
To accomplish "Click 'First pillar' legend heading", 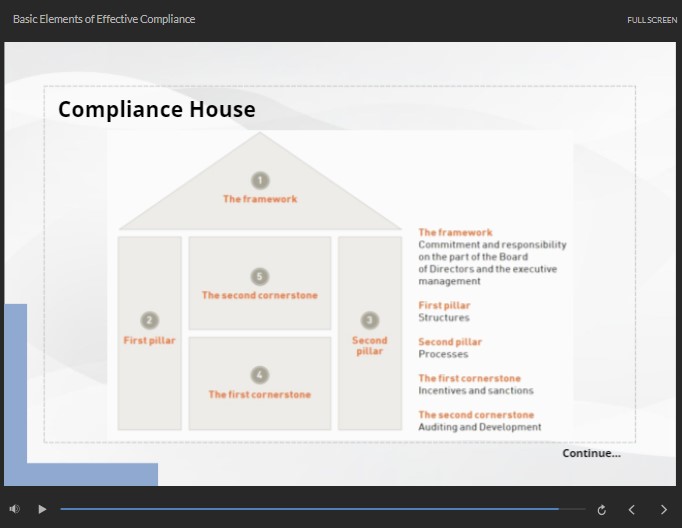I will [444, 306].
